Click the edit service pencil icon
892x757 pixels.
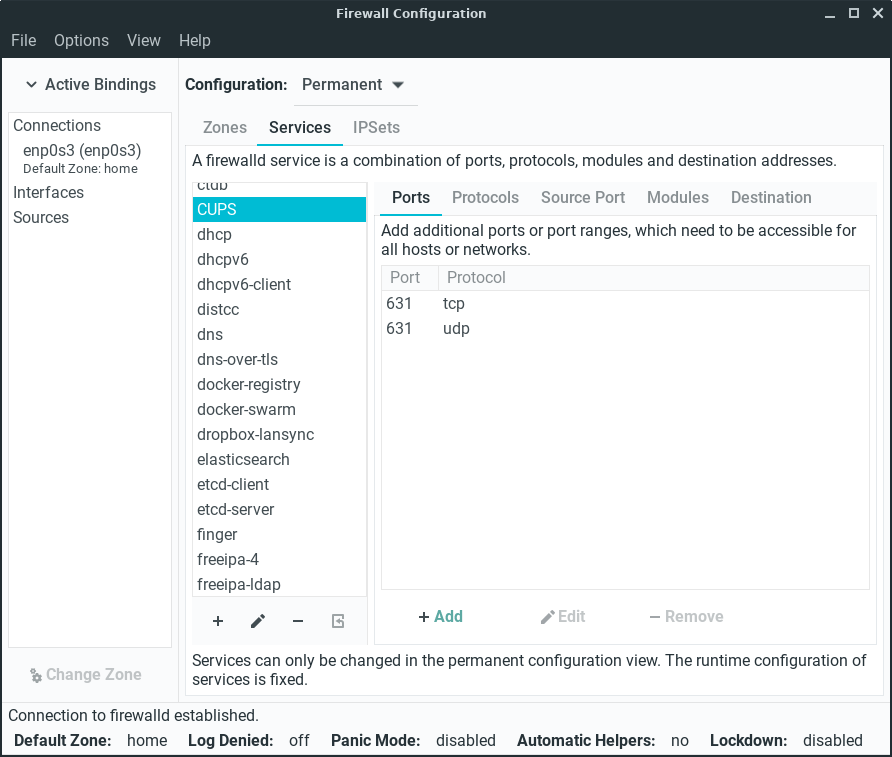(x=258, y=621)
